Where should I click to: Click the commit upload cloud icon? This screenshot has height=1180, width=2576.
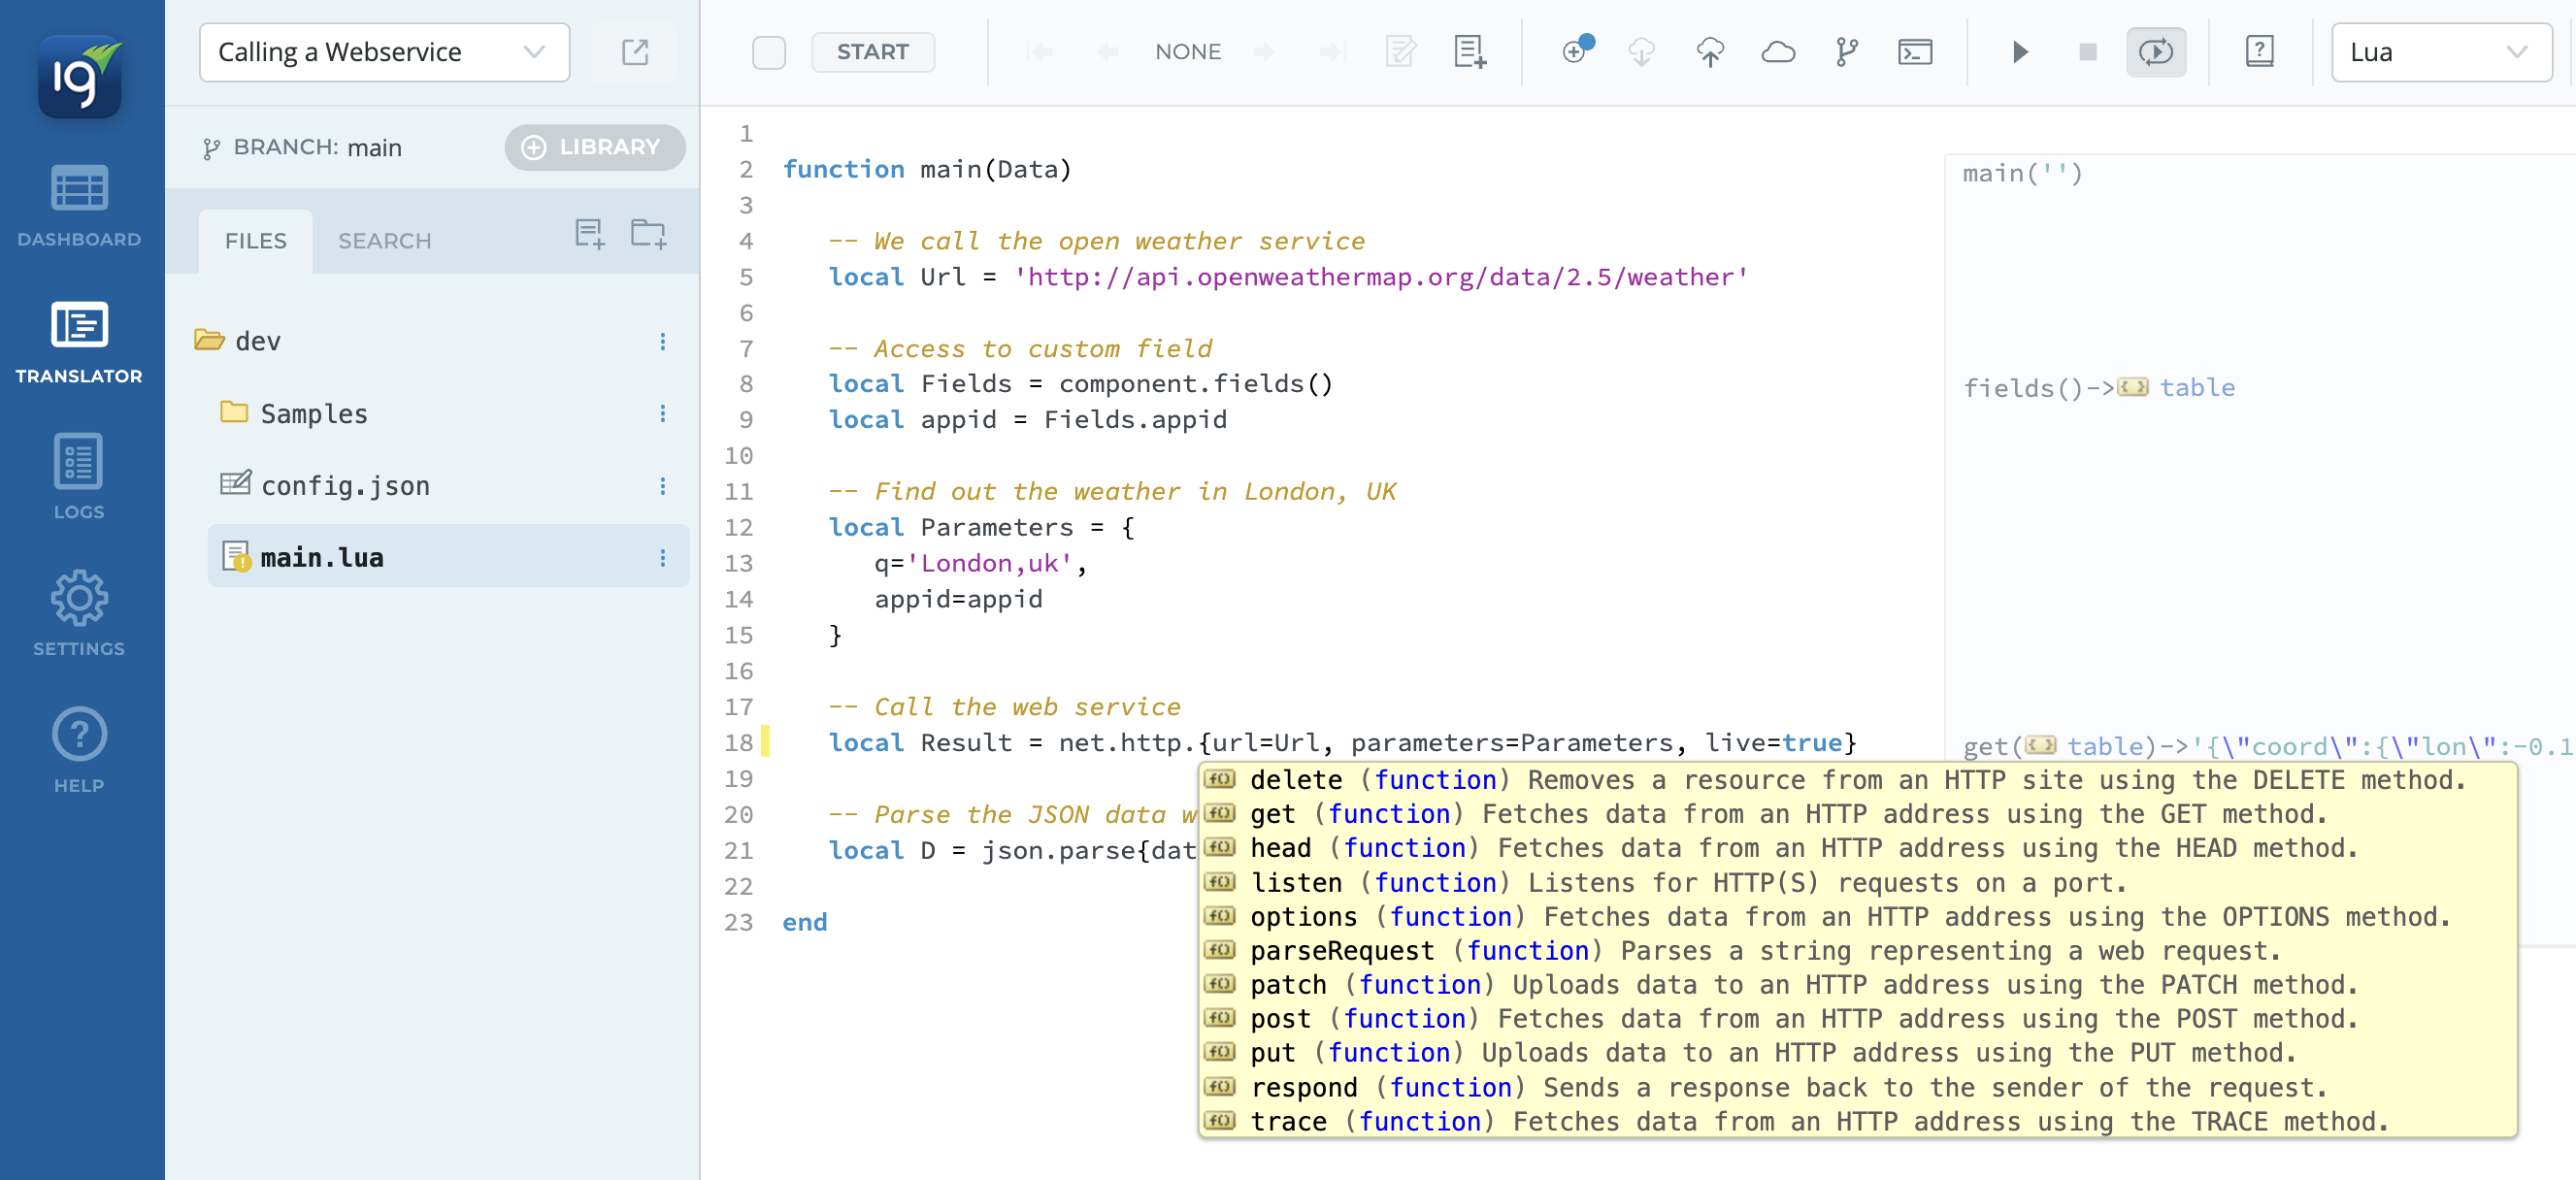[x=1709, y=52]
